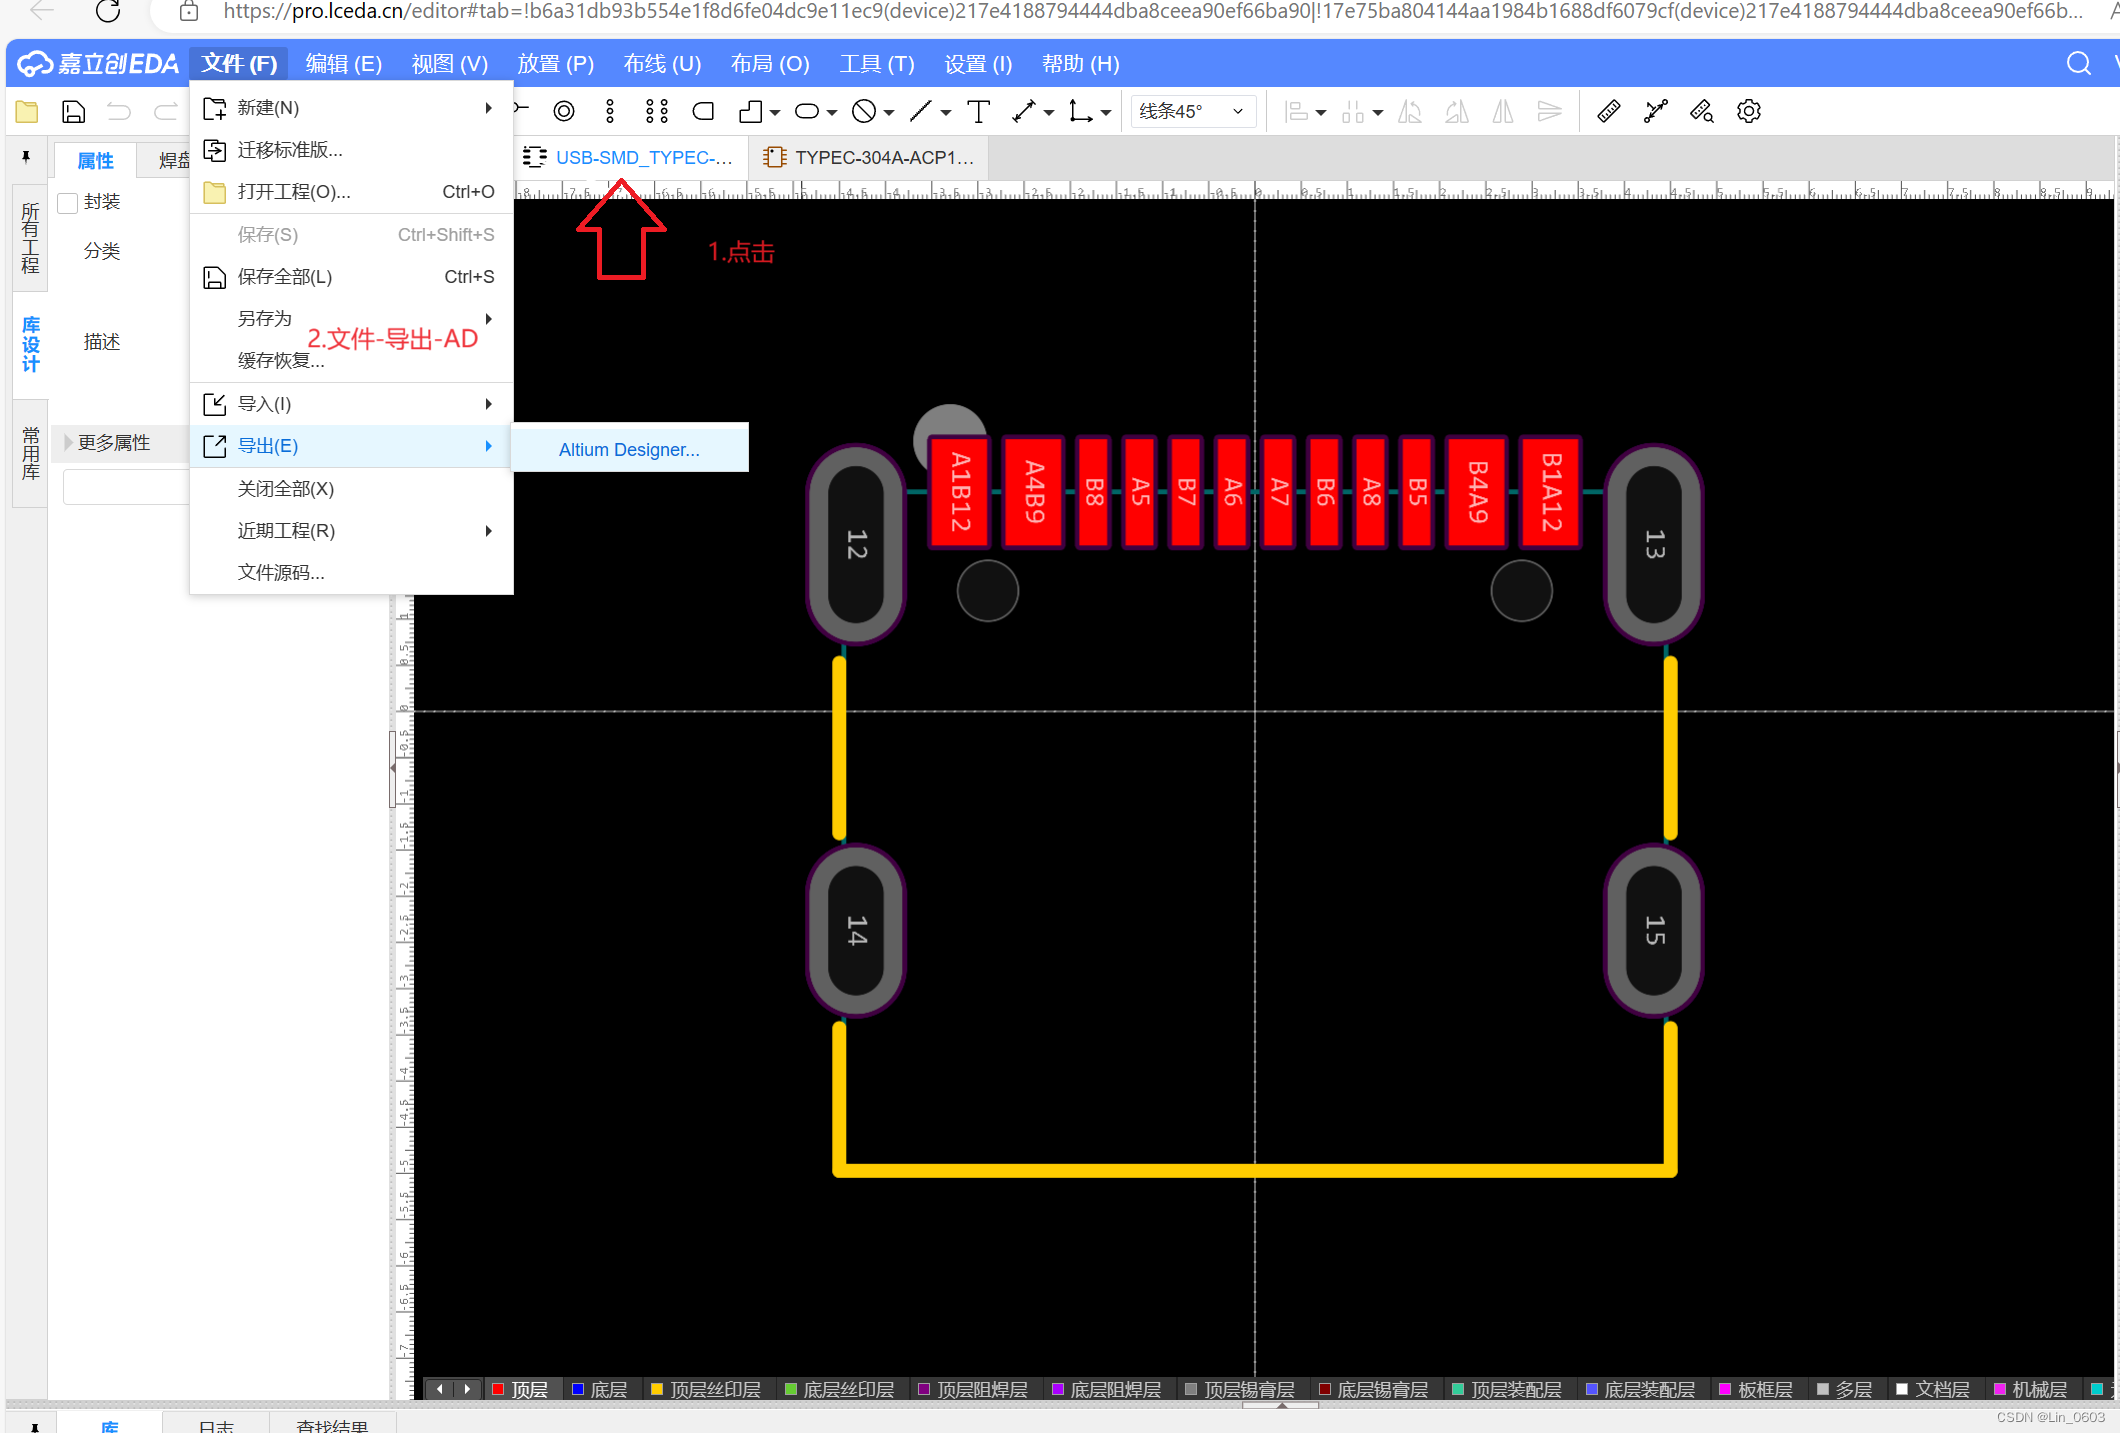The width and height of the screenshot is (2120, 1433).
Task: Click the red 顶层 layer color swatch
Action: (498, 1389)
